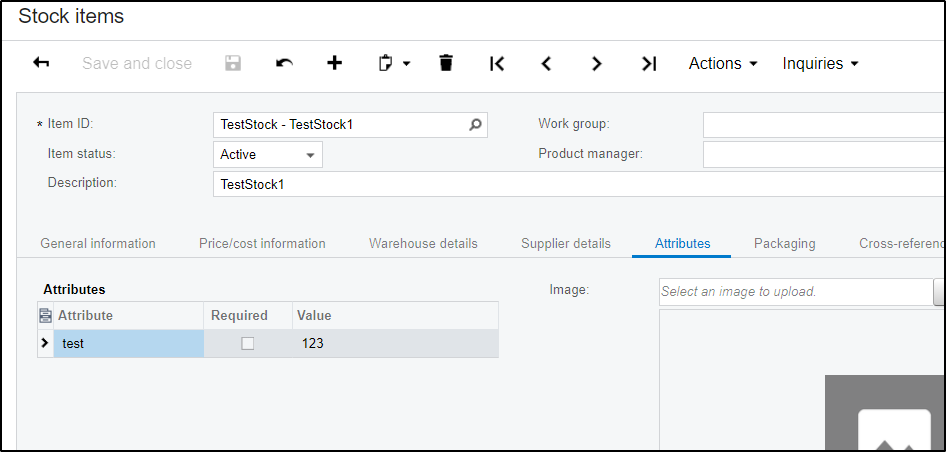Open the Inquiries menu
The width and height of the screenshot is (946, 452).
pyautogui.click(x=821, y=63)
